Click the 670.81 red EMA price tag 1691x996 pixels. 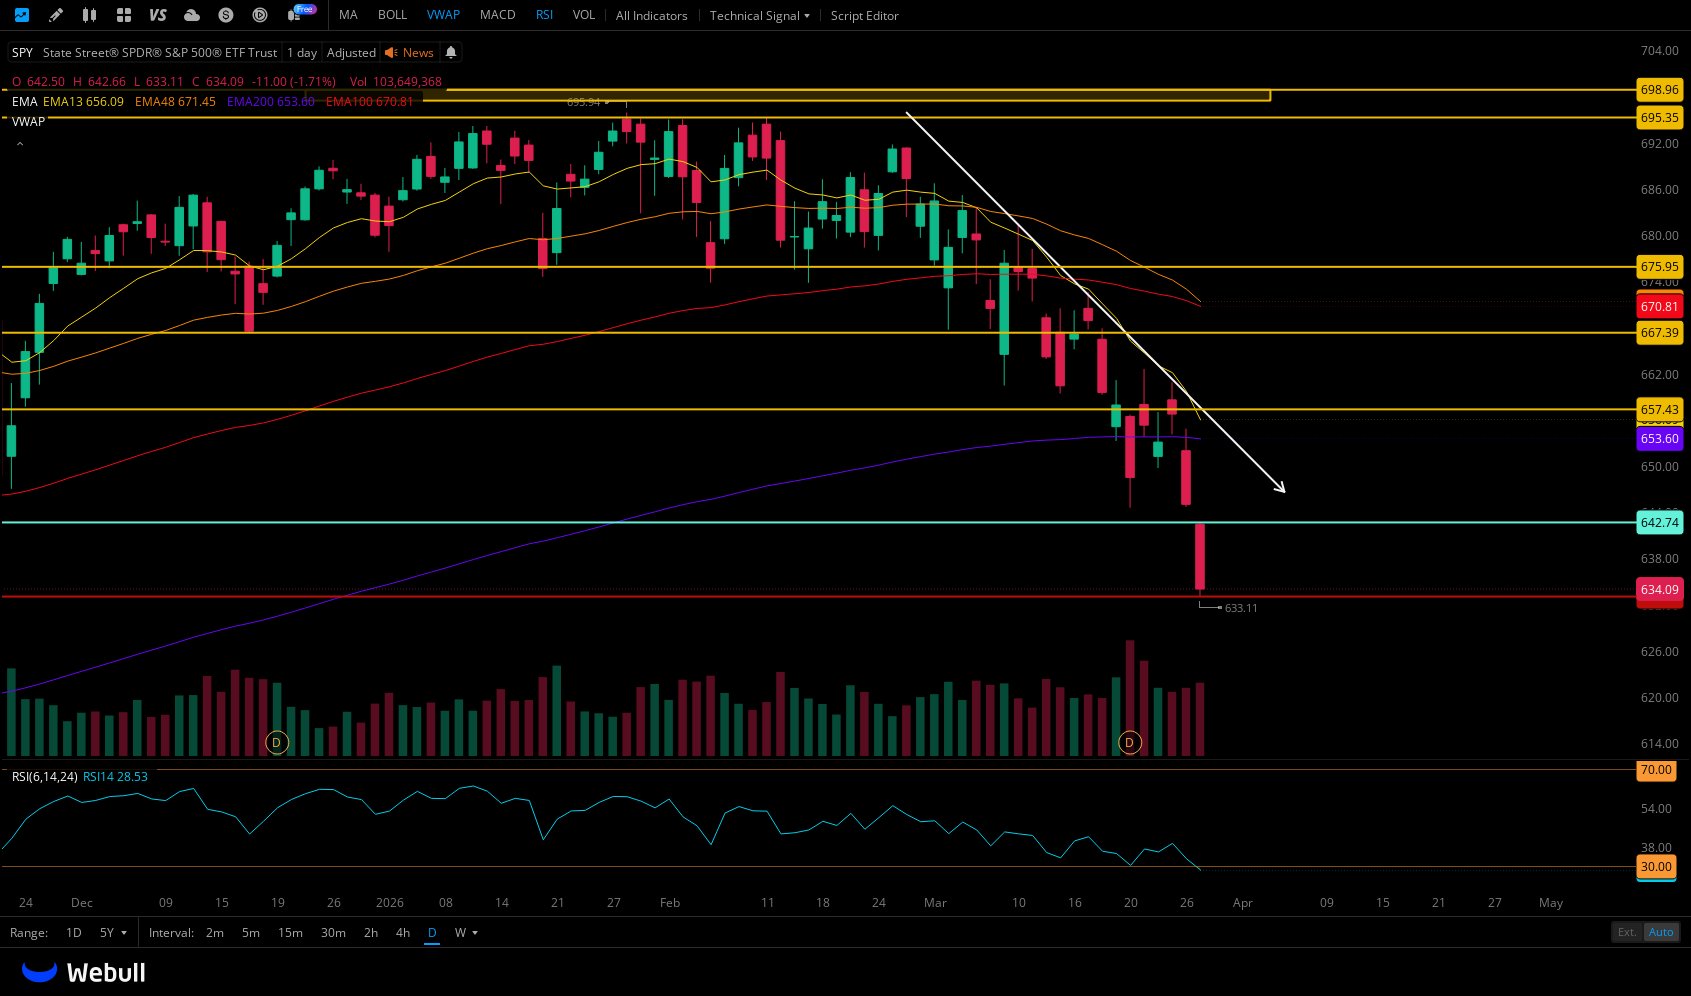coord(1659,306)
